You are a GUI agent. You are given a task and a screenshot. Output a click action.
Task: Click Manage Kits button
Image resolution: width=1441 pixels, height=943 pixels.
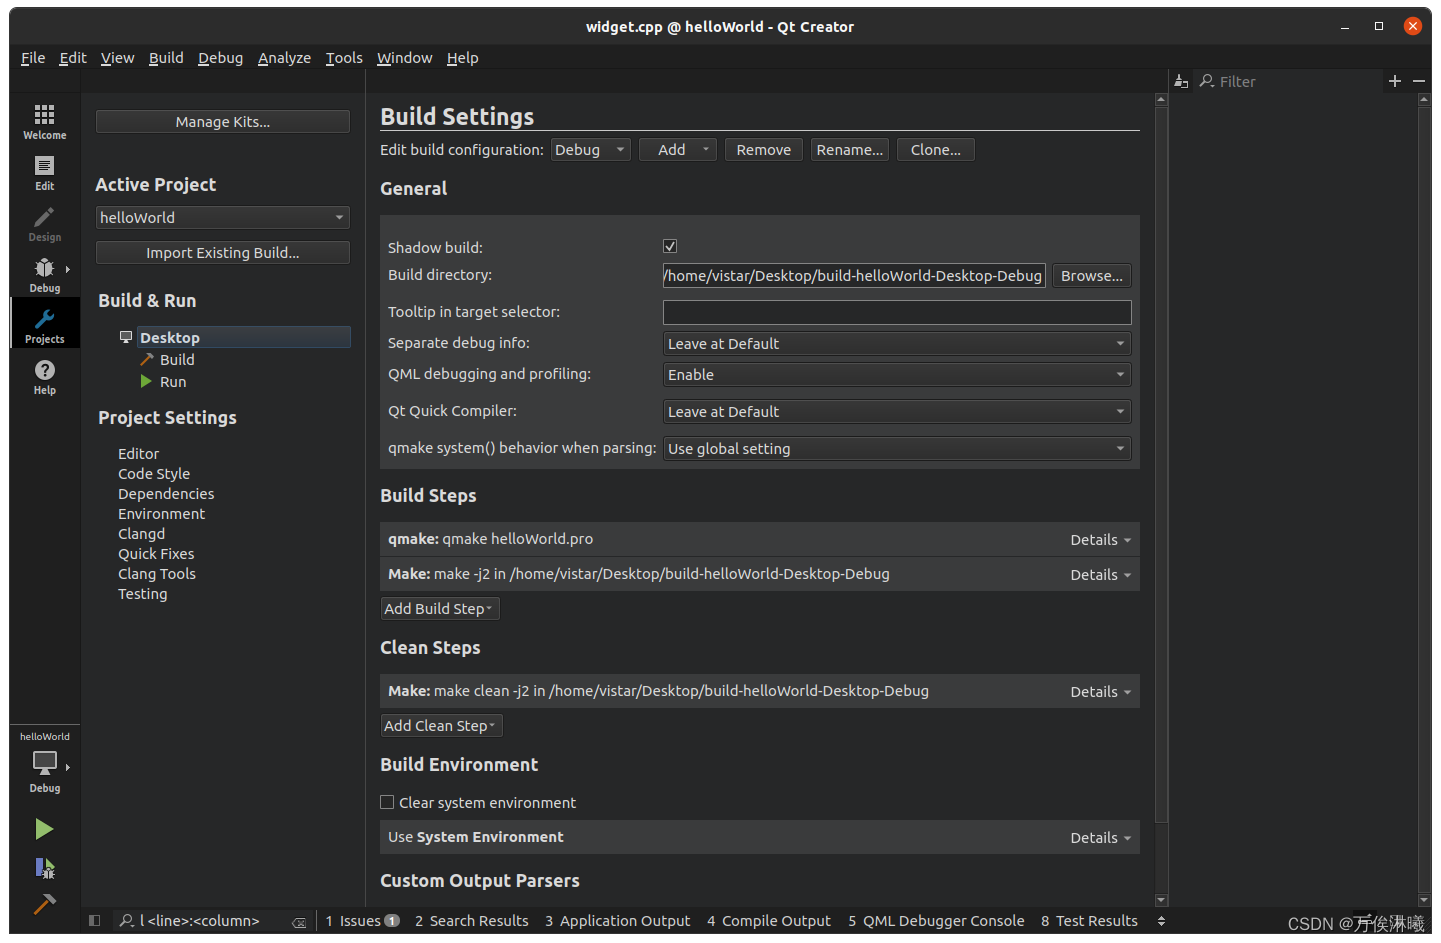pos(223,122)
